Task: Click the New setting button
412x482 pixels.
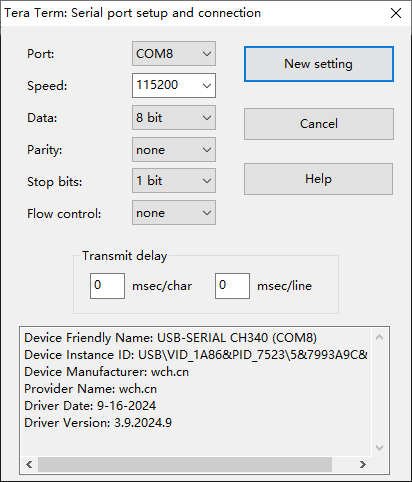Action: pyautogui.click(x=319, y=64)
